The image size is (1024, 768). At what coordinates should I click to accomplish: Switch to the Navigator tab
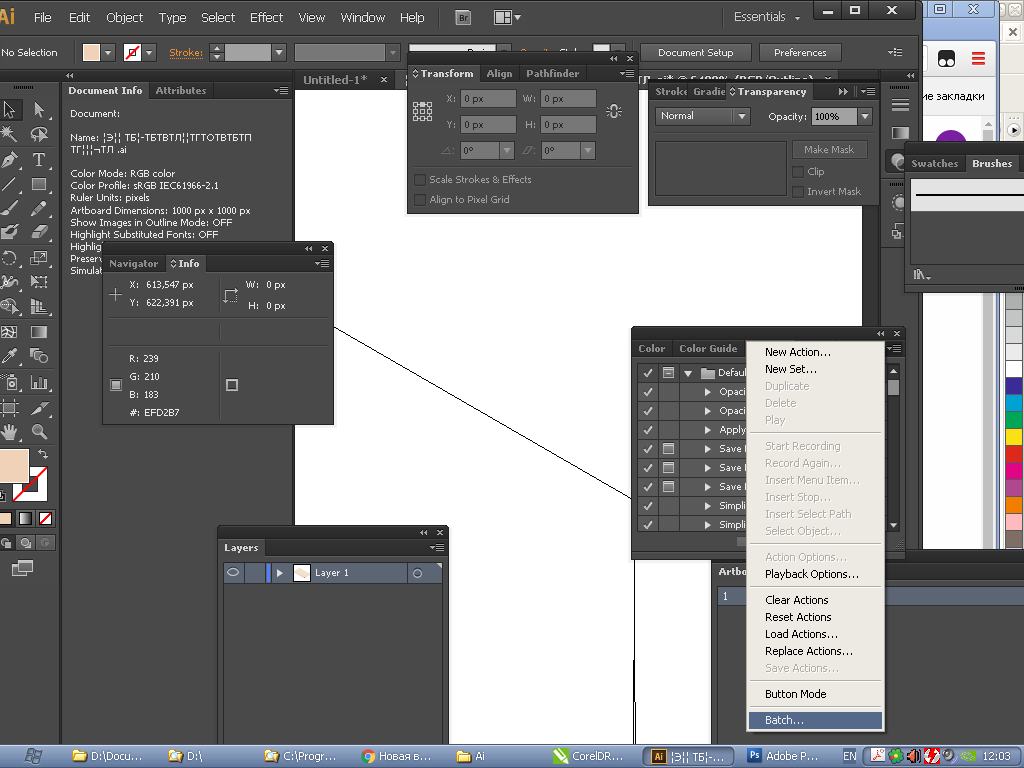pos(134,264)
